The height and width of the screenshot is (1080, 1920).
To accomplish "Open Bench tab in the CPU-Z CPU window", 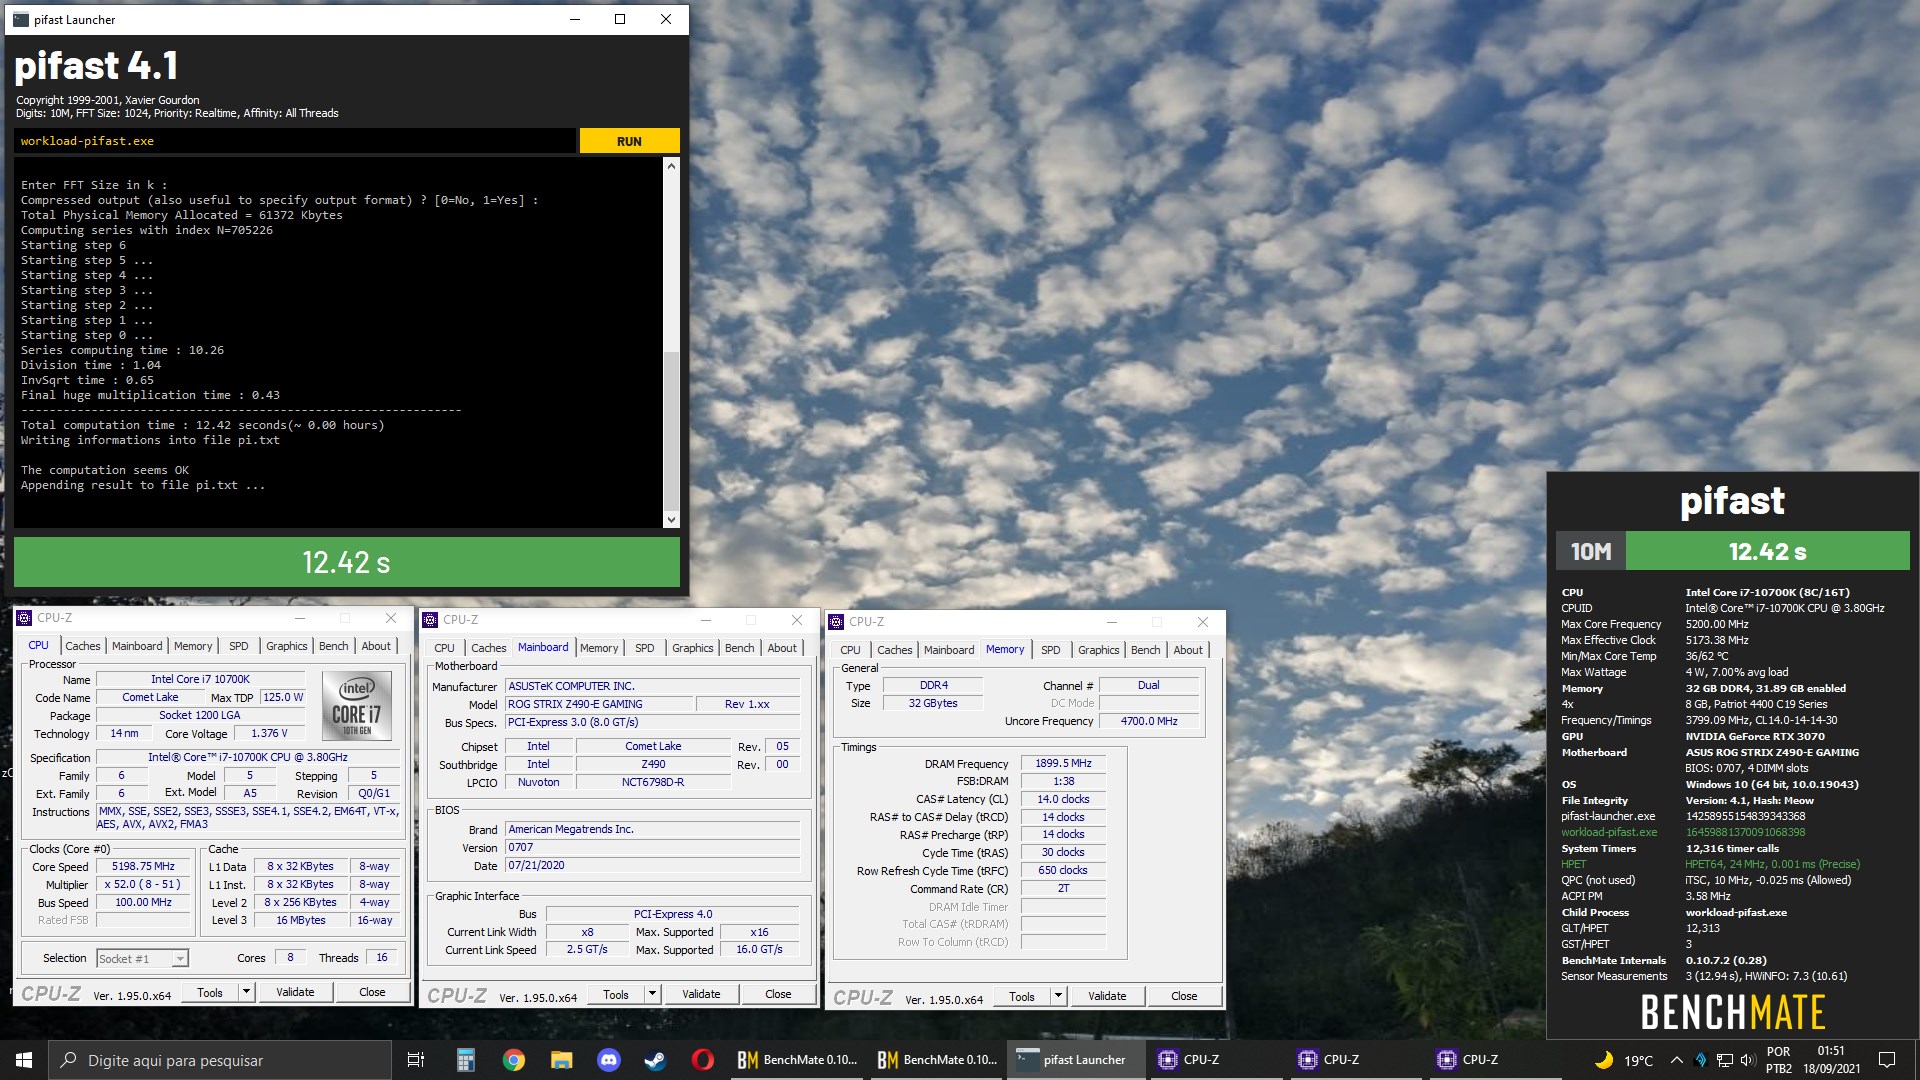I will [x=334, y=646].
